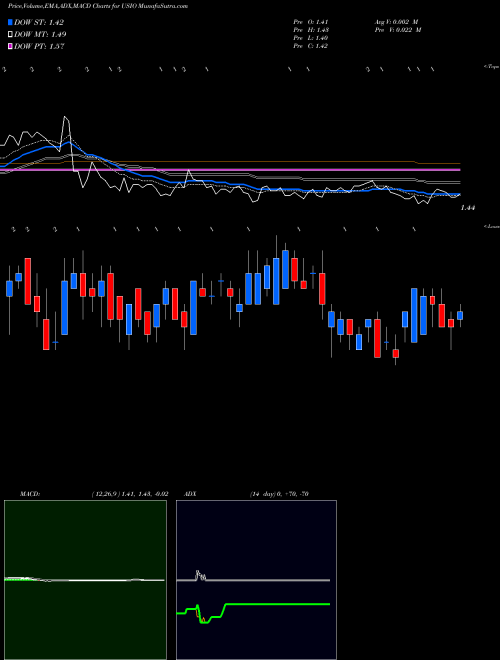Screen dimensions: 500x660
Task: Click the ADX panel heading
Action: tap(190, 494)
